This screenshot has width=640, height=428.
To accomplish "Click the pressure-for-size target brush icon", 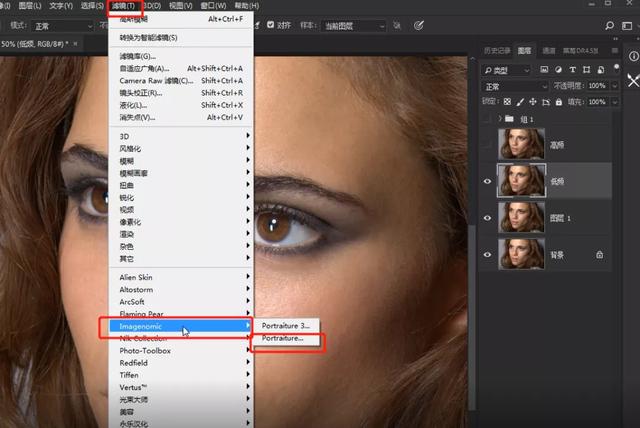I will tap(418, 25).
